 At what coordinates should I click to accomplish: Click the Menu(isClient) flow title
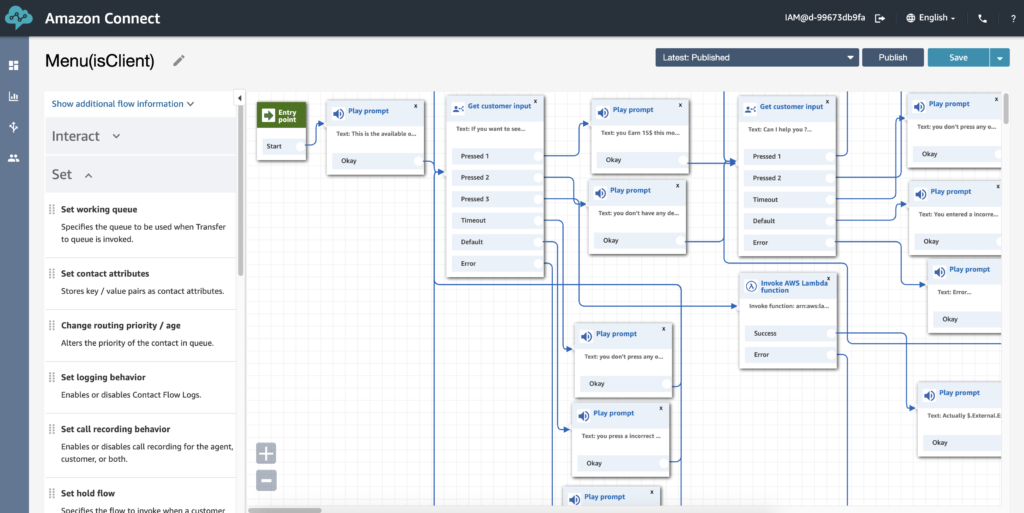point(100,61)
